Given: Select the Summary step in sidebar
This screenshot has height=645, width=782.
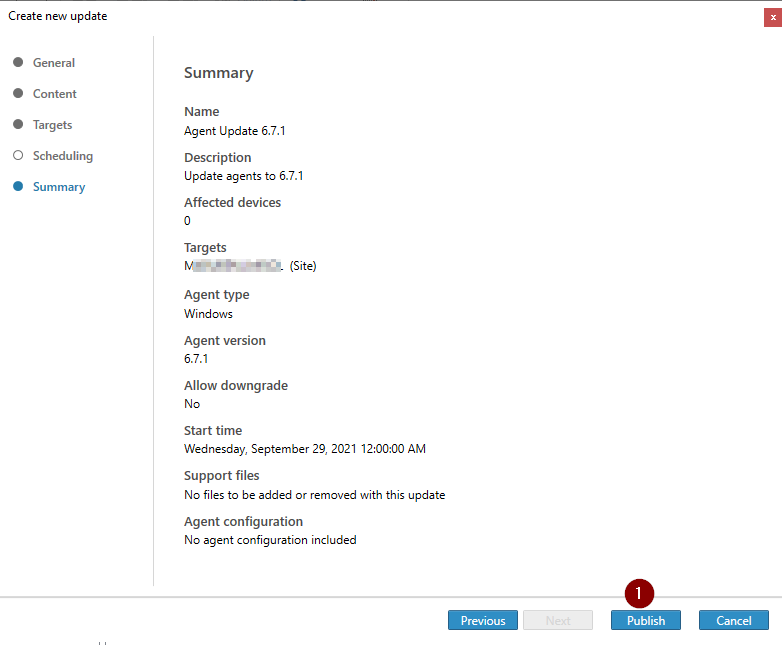Looking at the screenshot, I should (59, 187).
